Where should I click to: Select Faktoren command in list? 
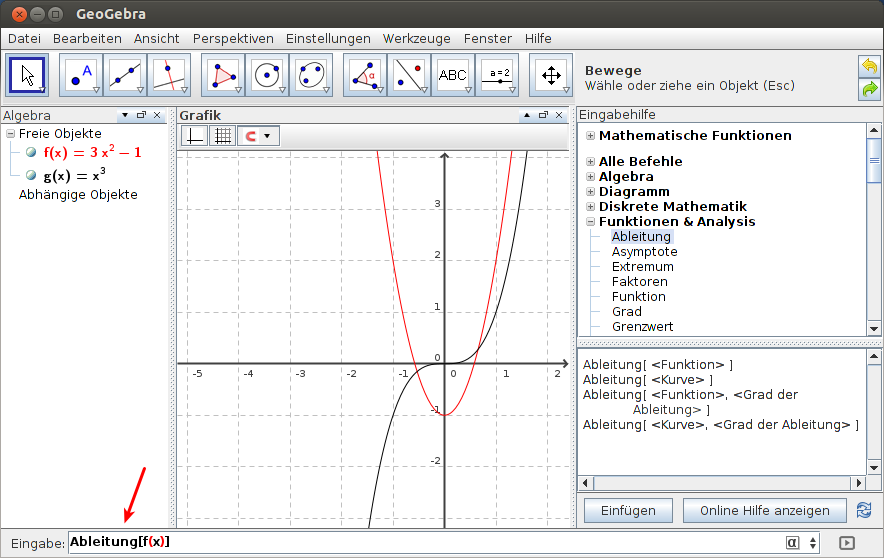pyautogui.click(x=639, y=282)
